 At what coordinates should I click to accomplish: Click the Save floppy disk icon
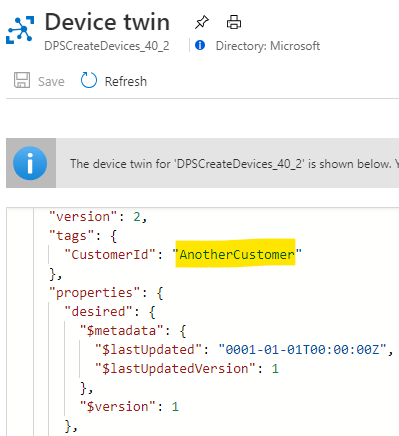pos(22,80)
